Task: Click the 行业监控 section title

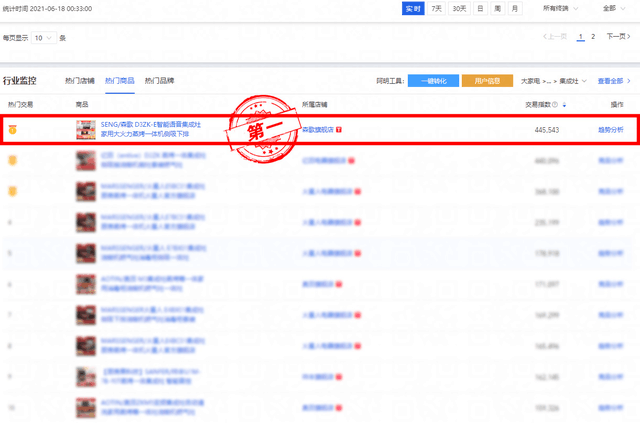Action: pyautogui.click(x=20, y=81)
